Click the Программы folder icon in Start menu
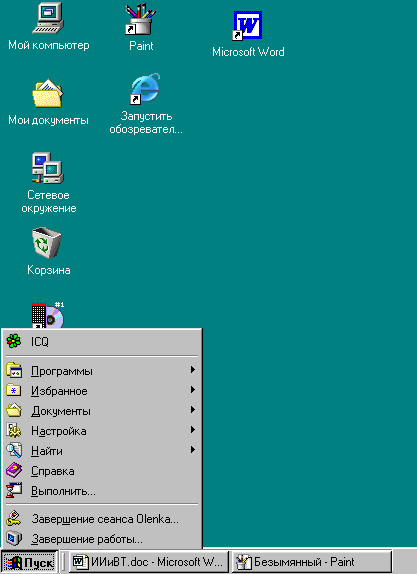The image size is (417, 574). click(14, 370)
